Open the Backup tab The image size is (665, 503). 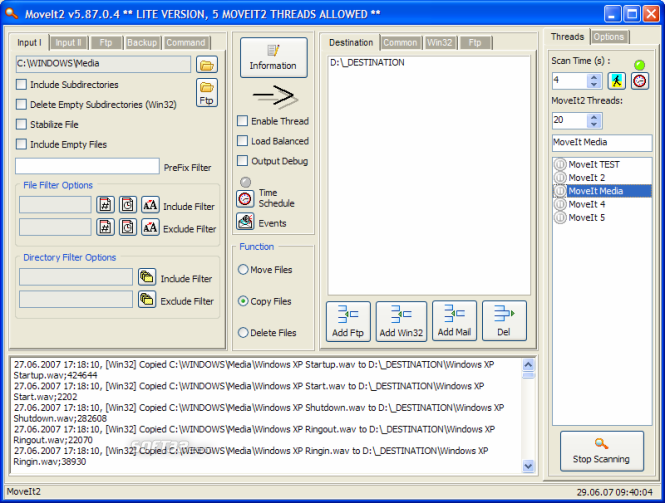tap(142, 42)
